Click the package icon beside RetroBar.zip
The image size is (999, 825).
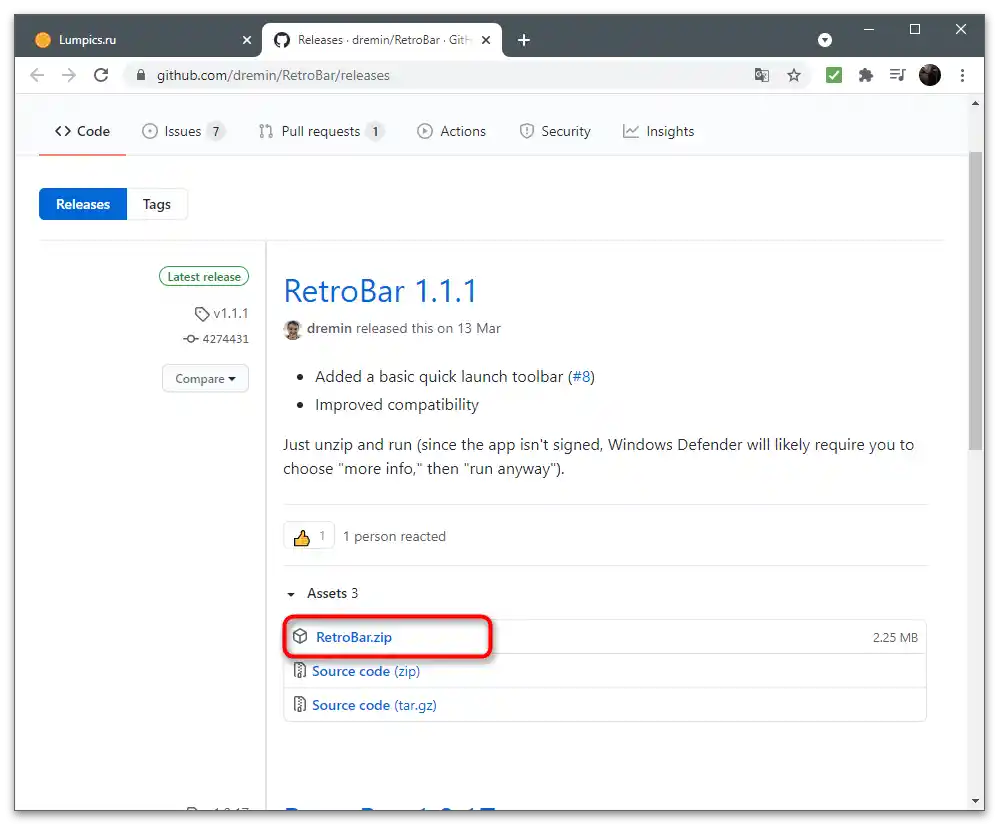pos(300,636)
